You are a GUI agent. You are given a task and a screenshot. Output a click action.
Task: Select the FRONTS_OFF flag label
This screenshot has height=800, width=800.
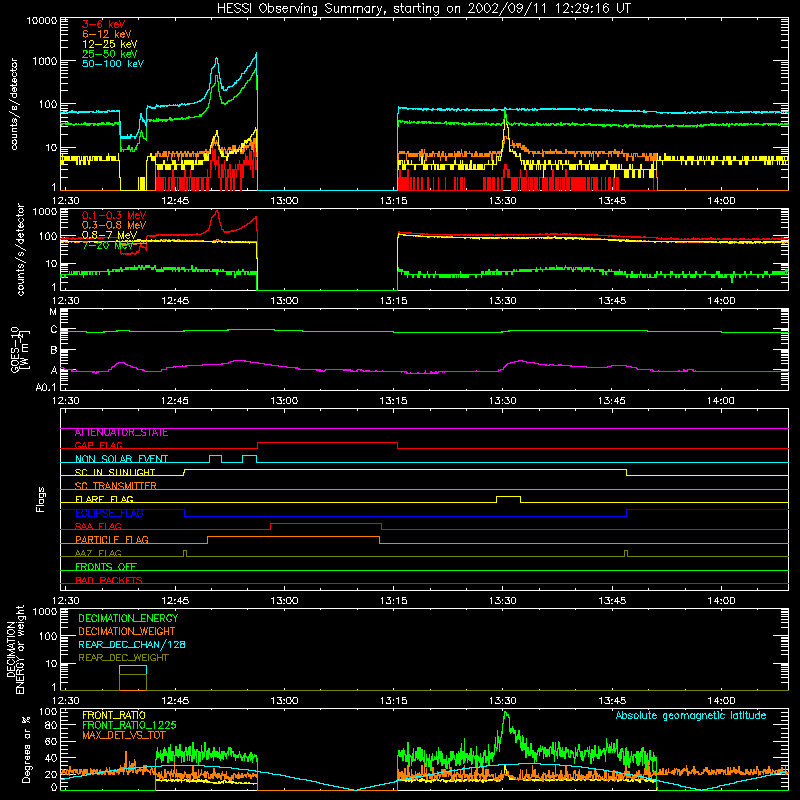tap(106, 566)
